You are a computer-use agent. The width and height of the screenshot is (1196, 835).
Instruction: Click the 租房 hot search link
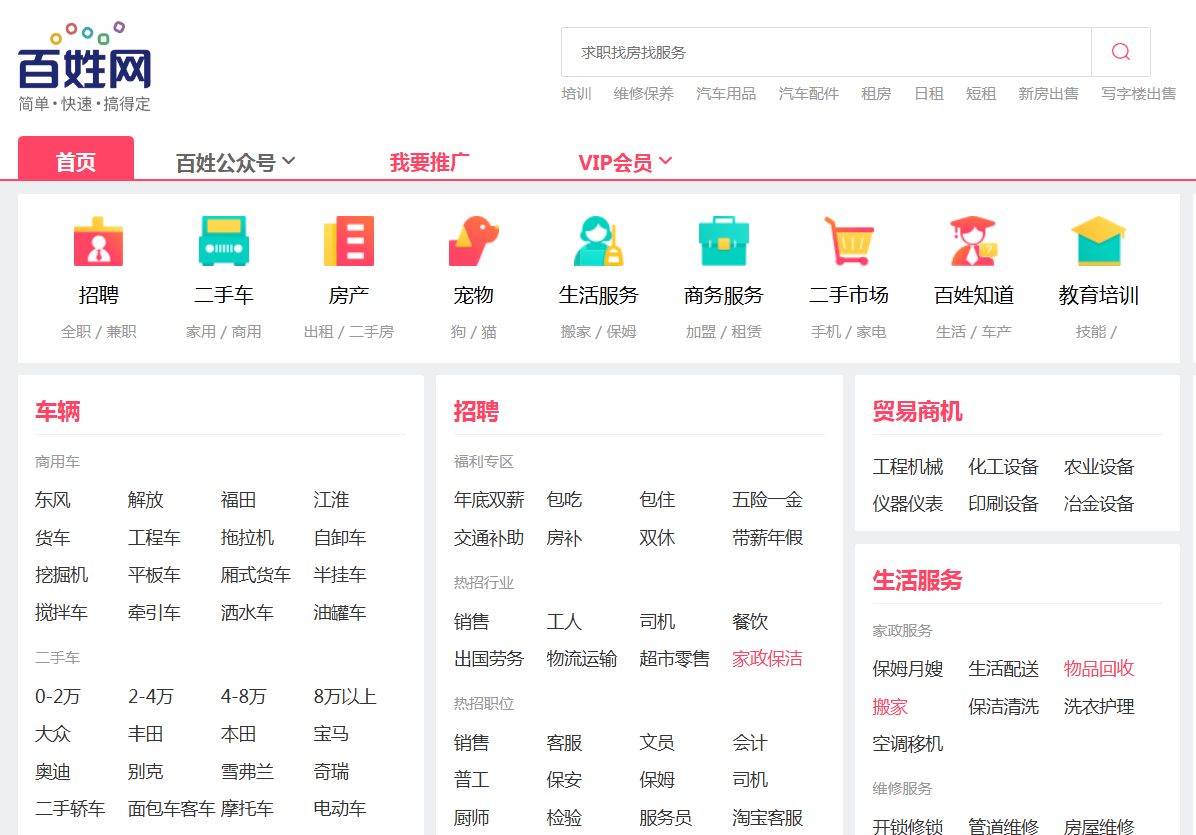(x=876, y=94)
